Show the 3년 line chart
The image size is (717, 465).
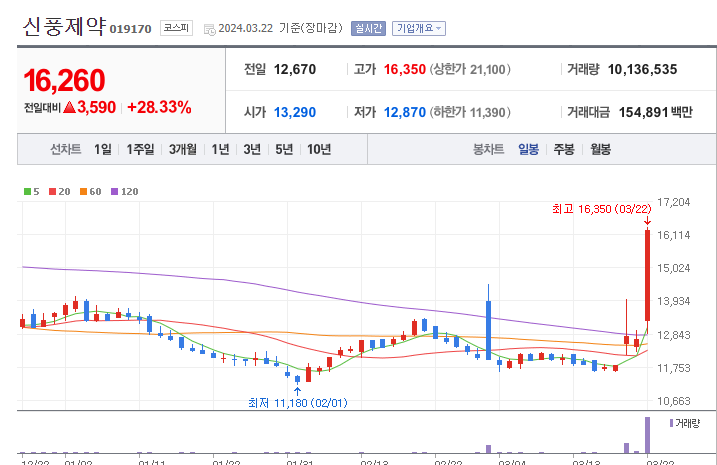tap(252, 149)
